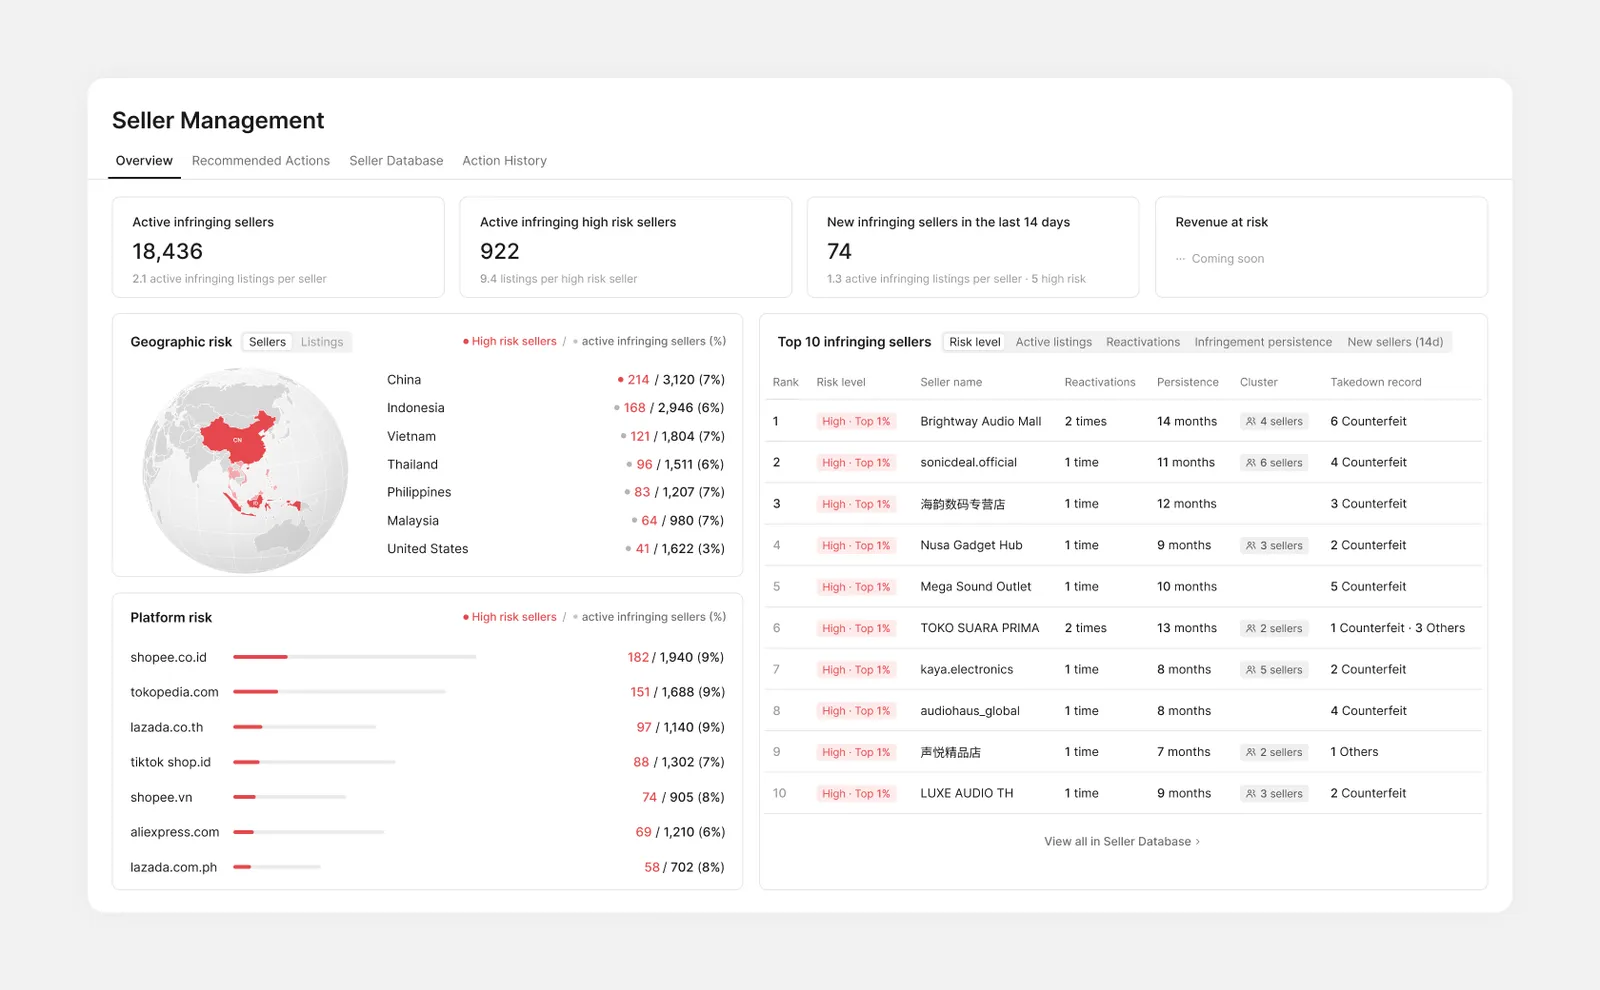Open New infringing sellers last 14 days card
Viewport: 1600px width, 990px height.
pyautogui.click(x=973, y=247)
